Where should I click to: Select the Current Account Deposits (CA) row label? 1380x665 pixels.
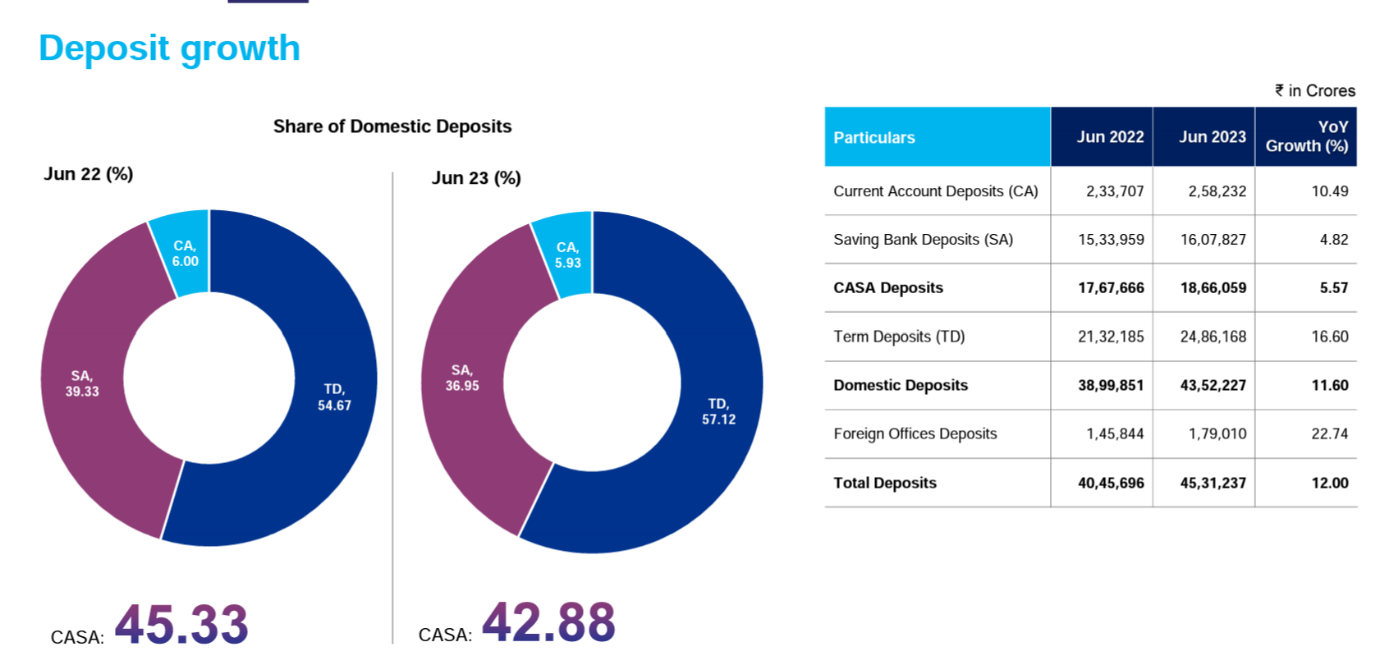pos(935,191)
